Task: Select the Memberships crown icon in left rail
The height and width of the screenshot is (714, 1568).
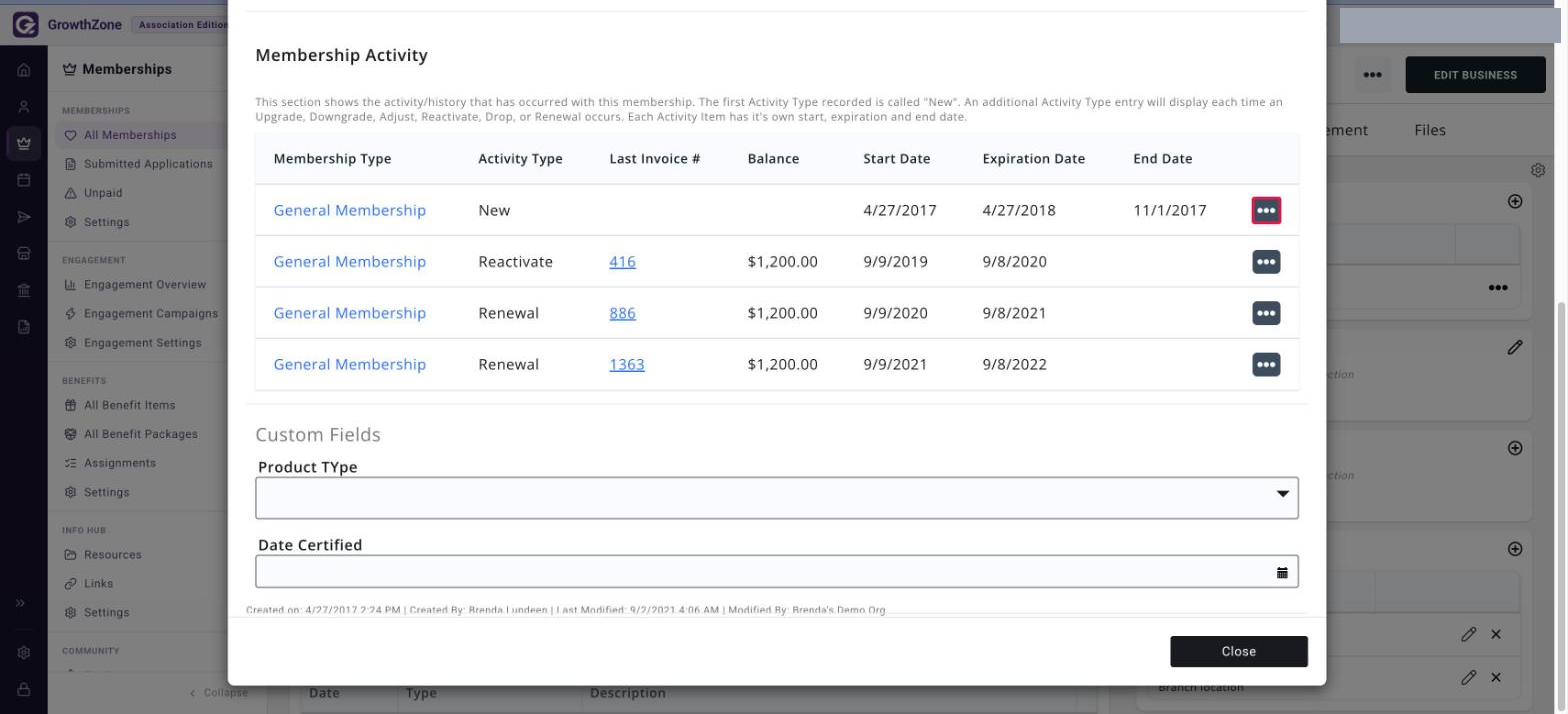Action: pos(24,144)
